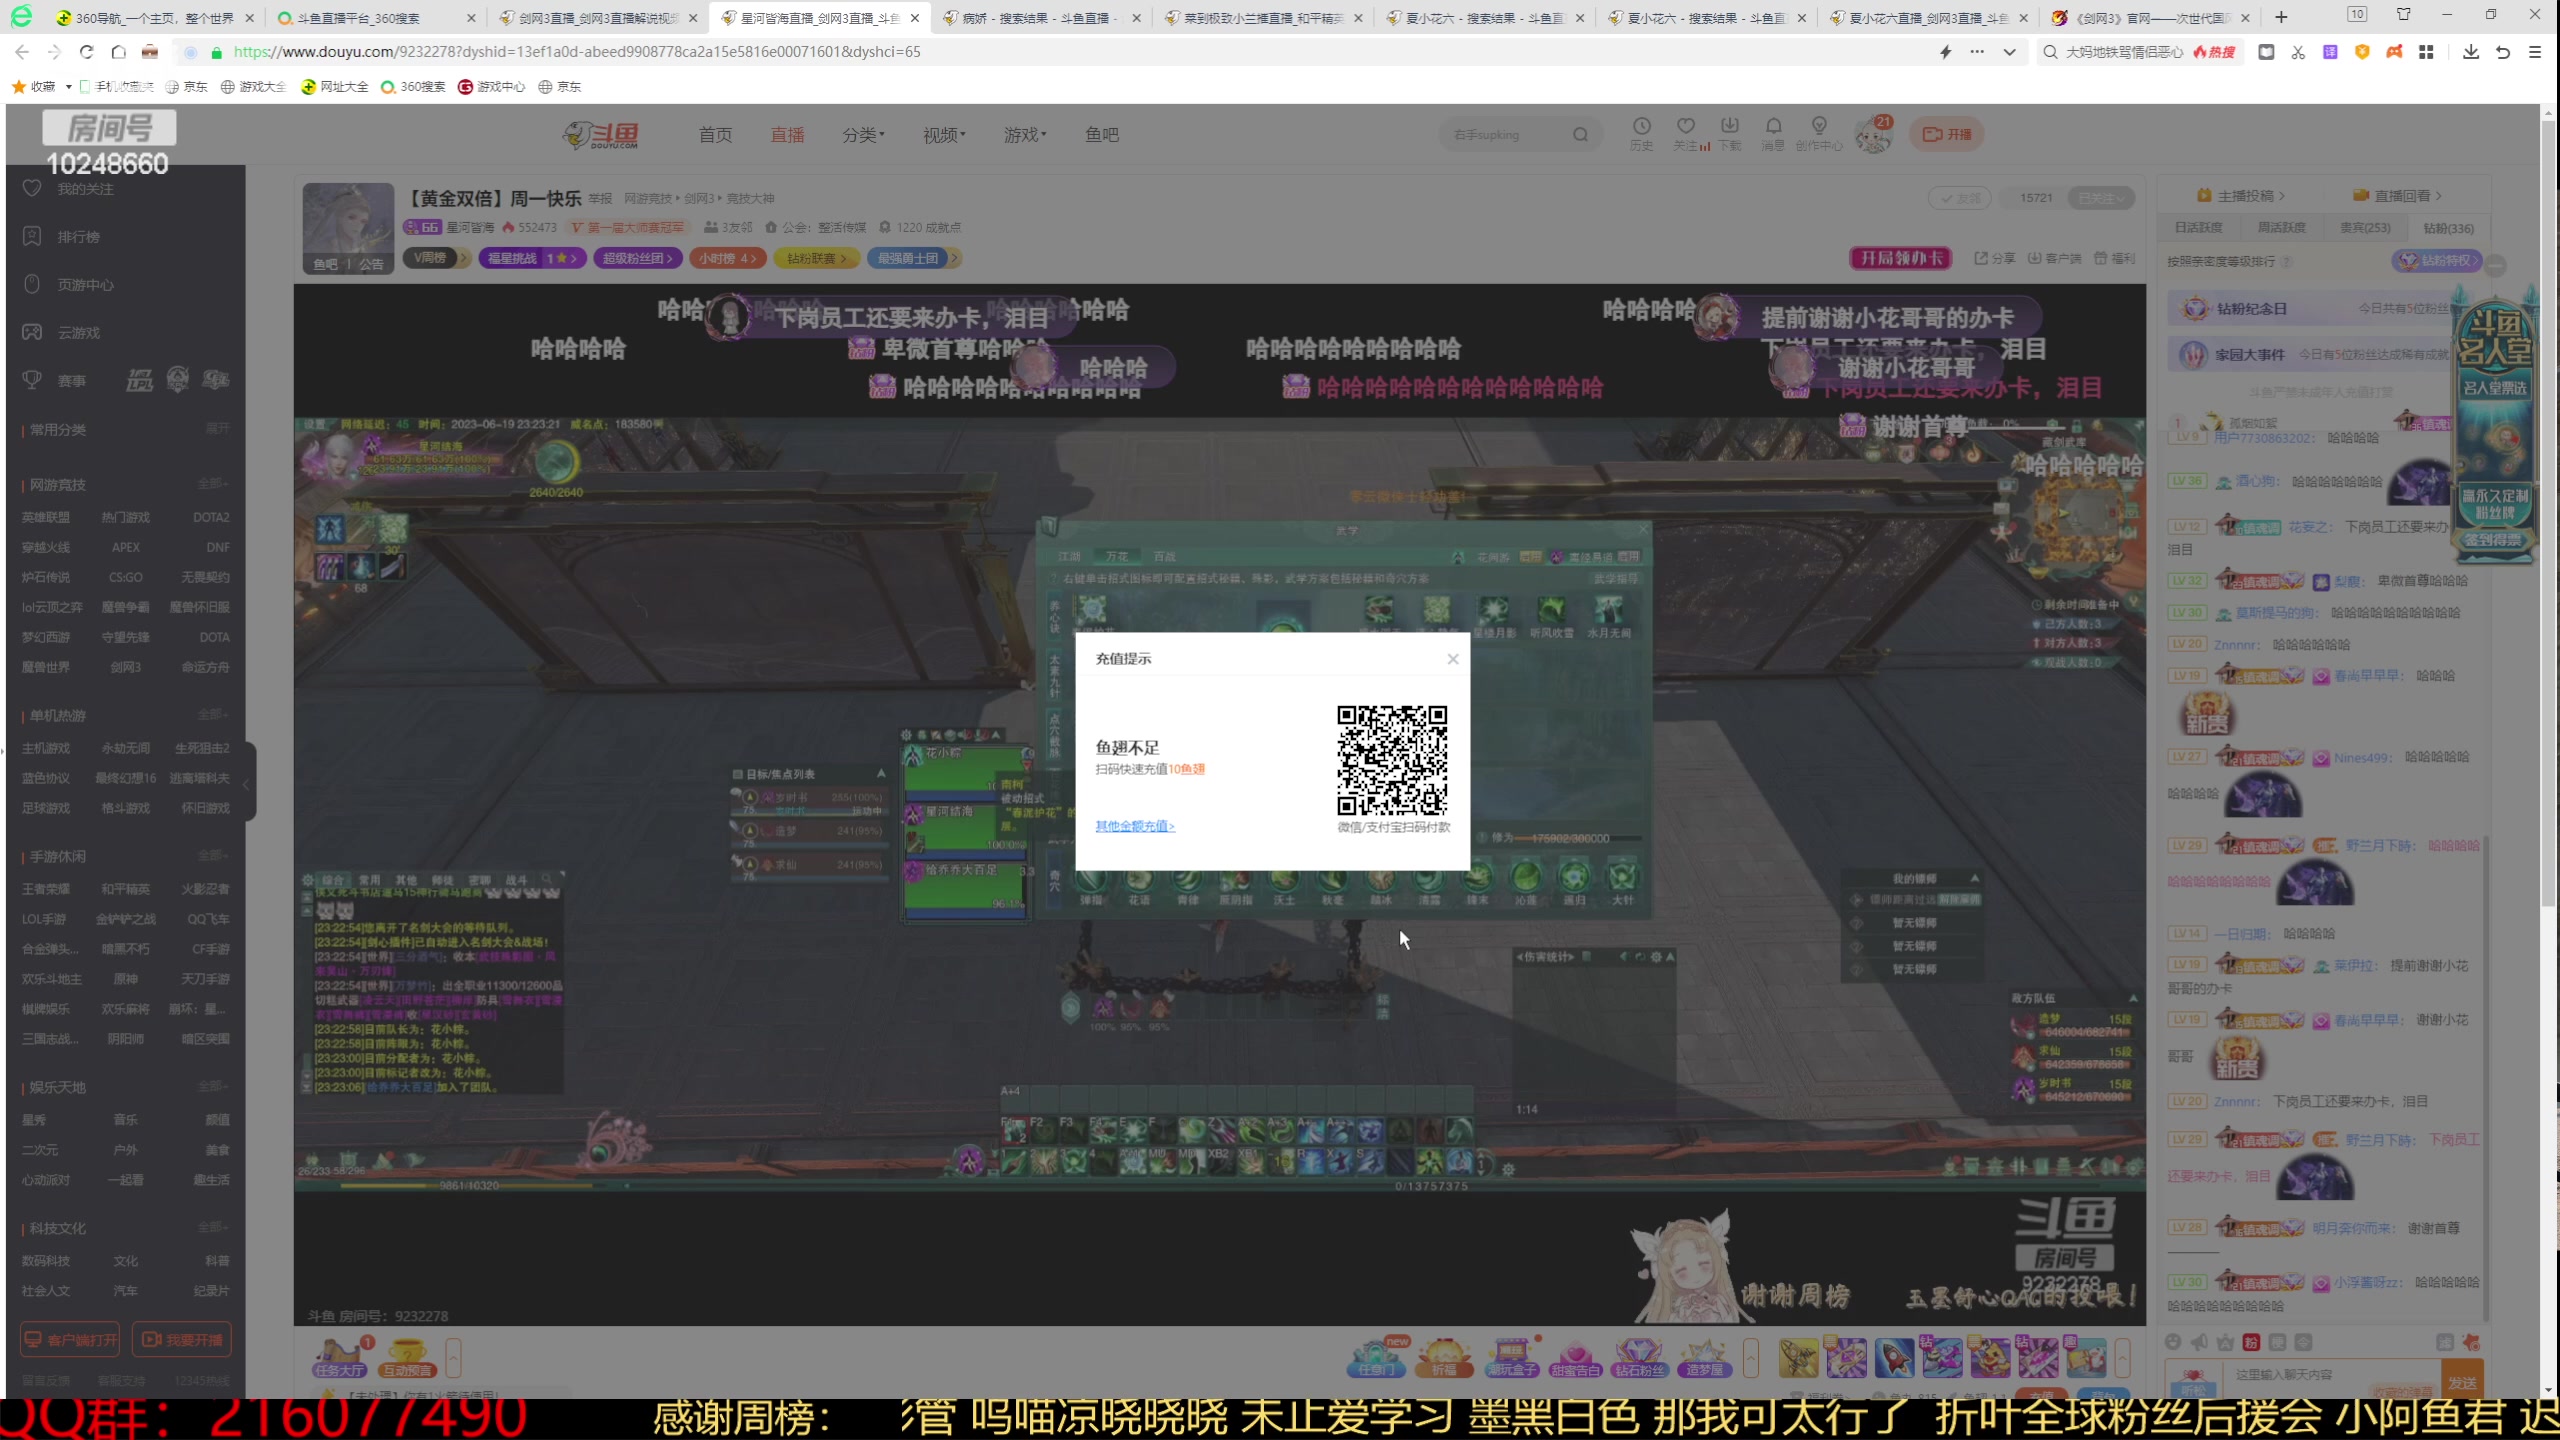Open the 关注 heart icon in header
Viewport: 2560px width, 1440px height.
click(x=1687, y=133)
